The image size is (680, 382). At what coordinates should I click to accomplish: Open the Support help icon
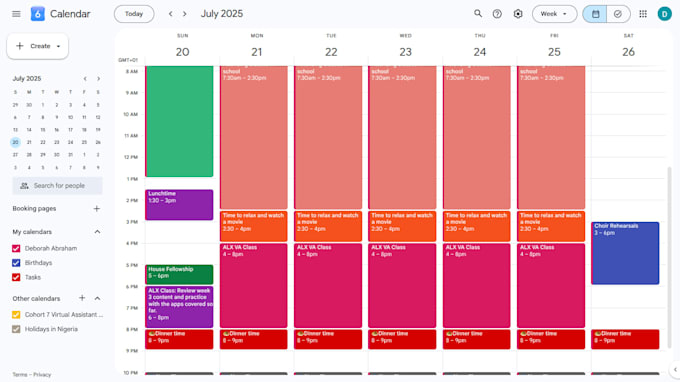(x=497, y=14)
